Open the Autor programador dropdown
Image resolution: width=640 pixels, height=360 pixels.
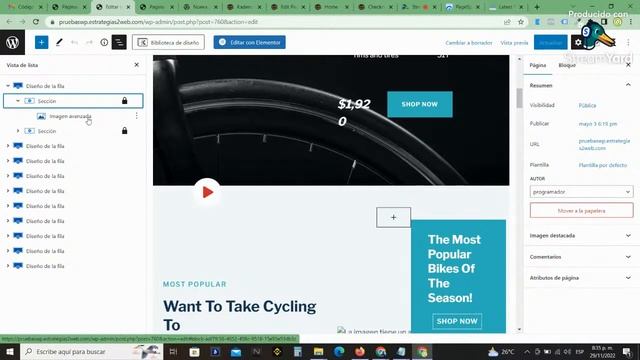[x=581, y=192]
